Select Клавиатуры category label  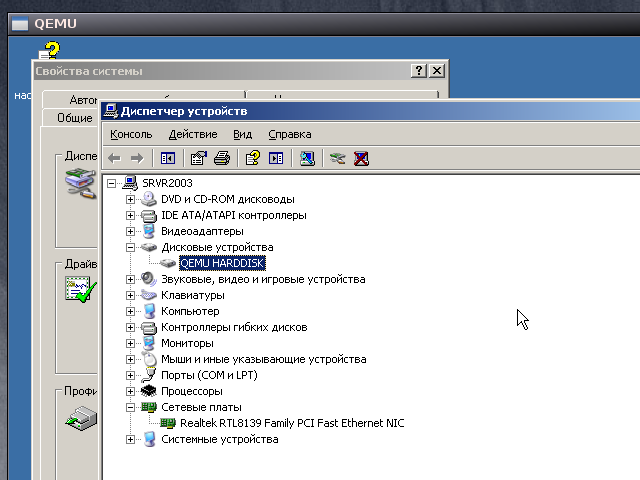coord(193,295)
